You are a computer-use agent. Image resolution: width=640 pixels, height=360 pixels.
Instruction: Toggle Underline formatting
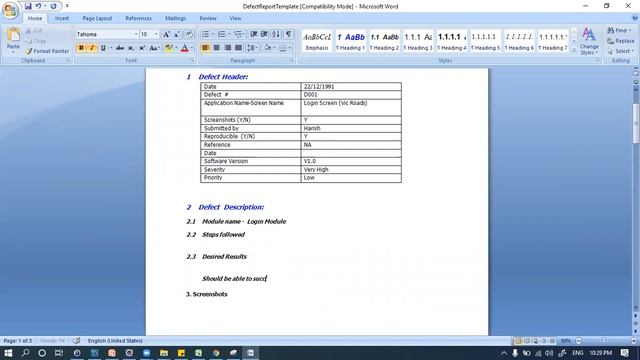(x=103, y=48)
